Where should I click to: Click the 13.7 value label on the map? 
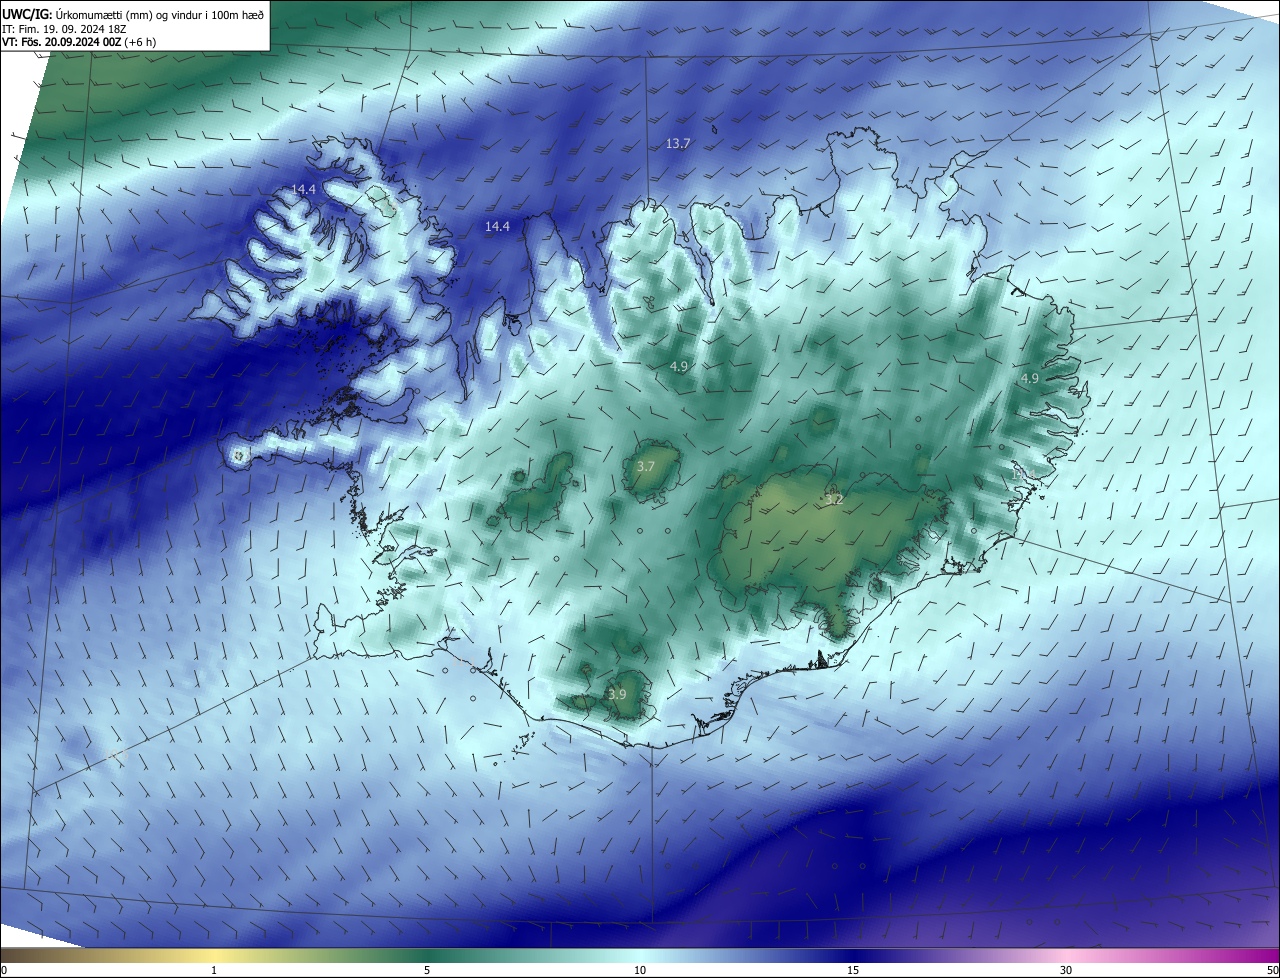(678, 144)
